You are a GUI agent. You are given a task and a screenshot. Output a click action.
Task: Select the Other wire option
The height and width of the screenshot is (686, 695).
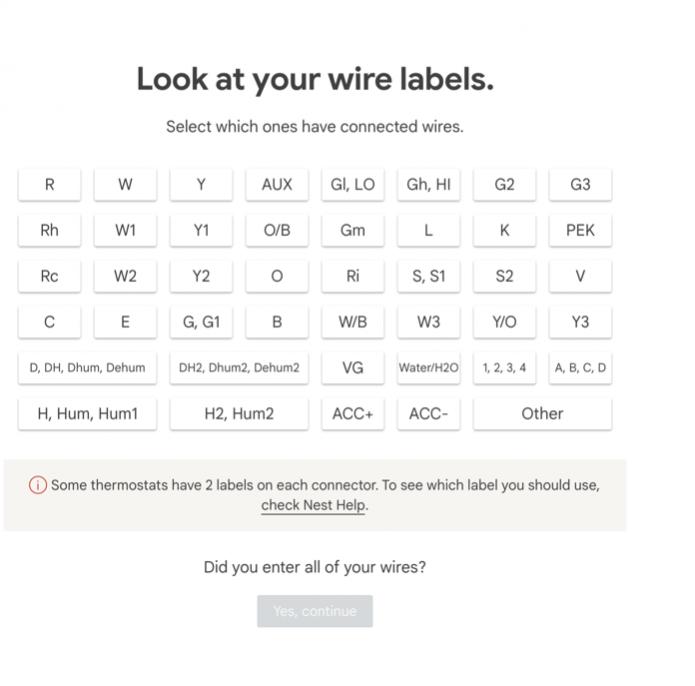point(543,414)
